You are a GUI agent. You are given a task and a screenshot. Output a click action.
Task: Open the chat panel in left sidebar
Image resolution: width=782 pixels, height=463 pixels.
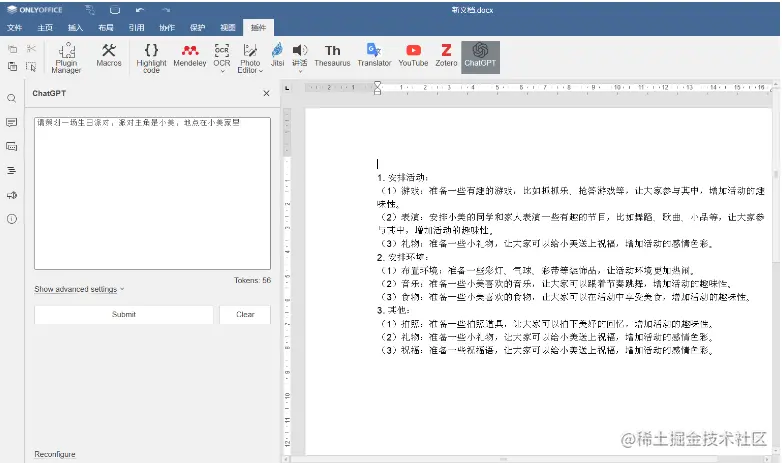click(x=12, y=146)
